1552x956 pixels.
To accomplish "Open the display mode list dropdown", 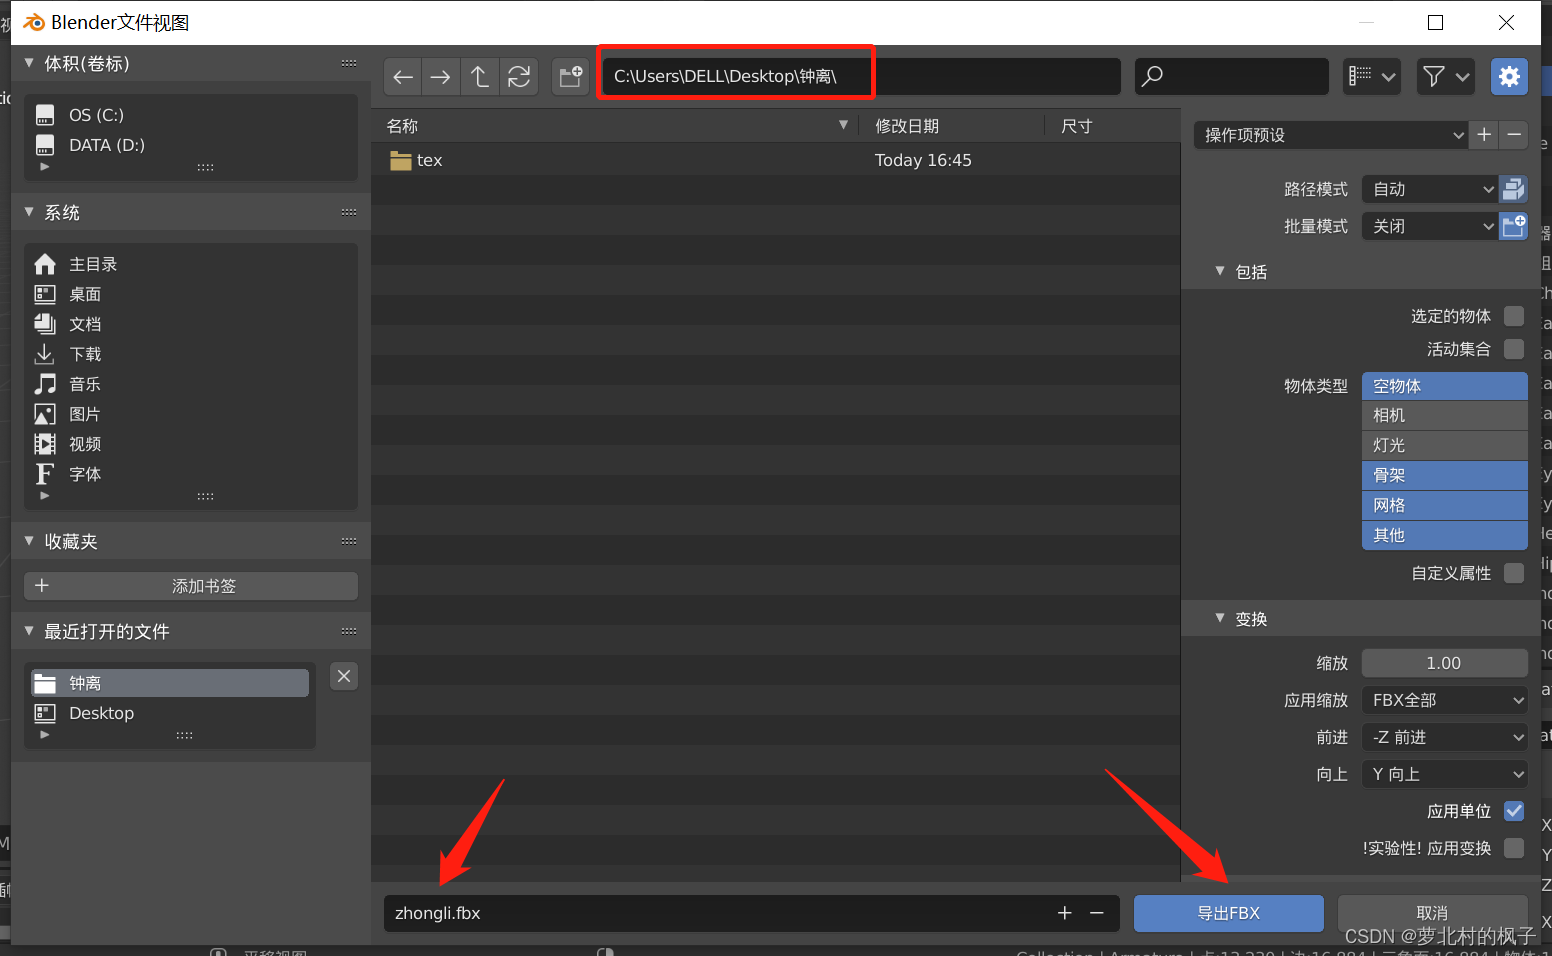I will (1371, 76).
